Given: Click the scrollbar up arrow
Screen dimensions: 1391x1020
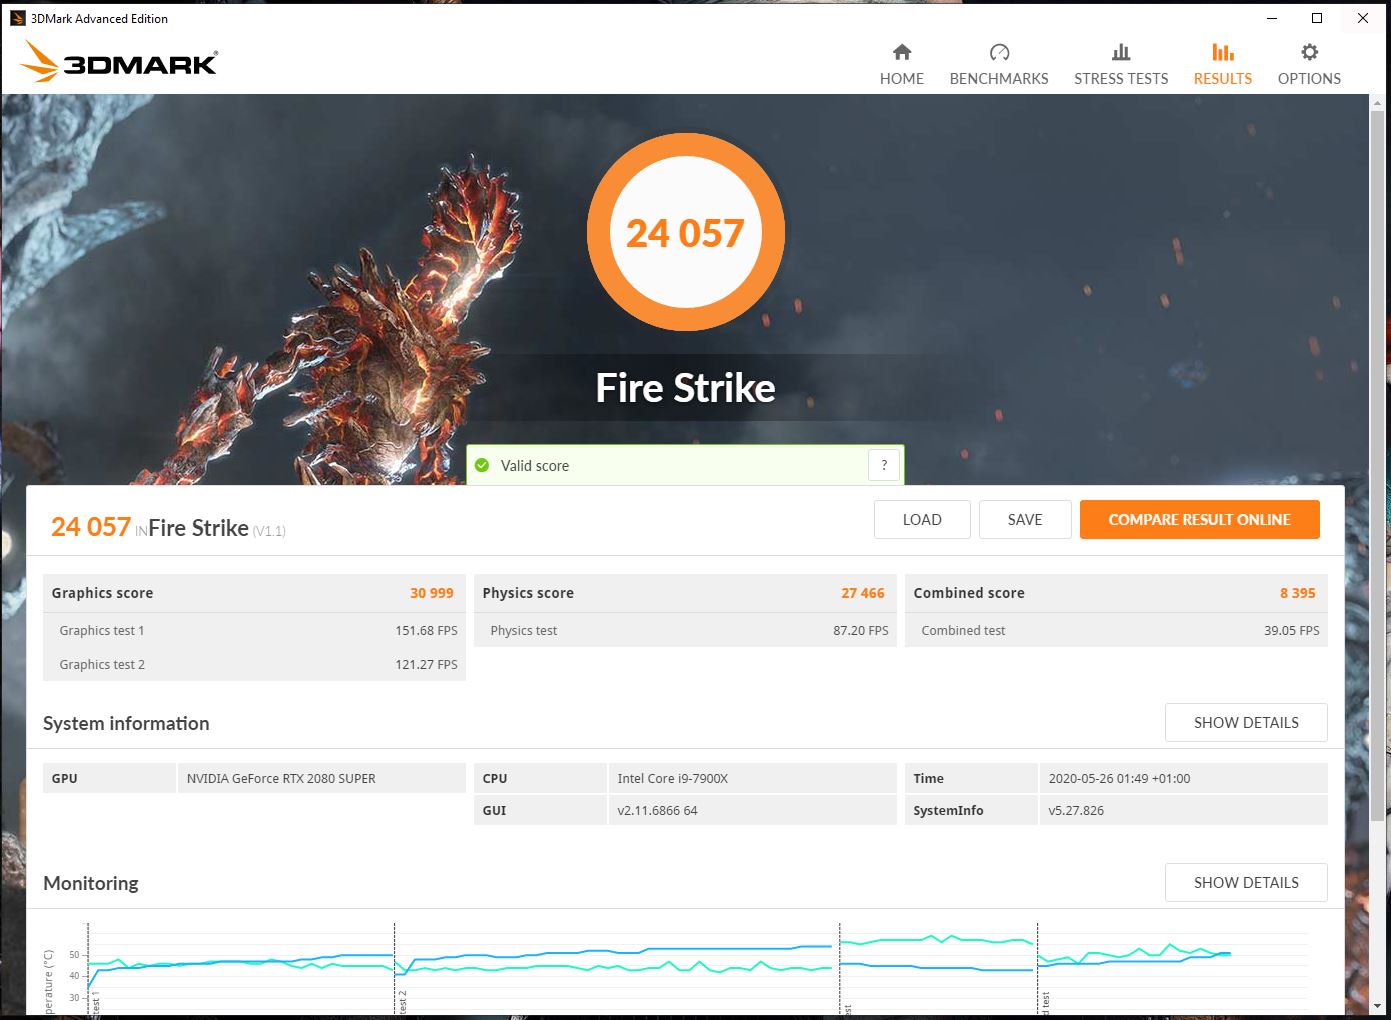Looking at the screenshot, I should coord(1379,102).
